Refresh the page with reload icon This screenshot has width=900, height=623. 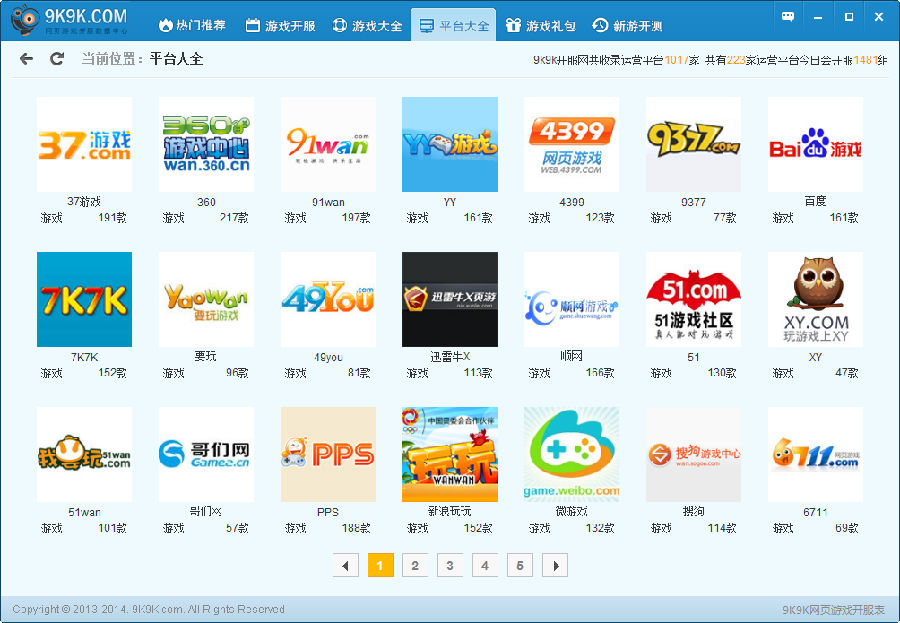click(56, 59)
